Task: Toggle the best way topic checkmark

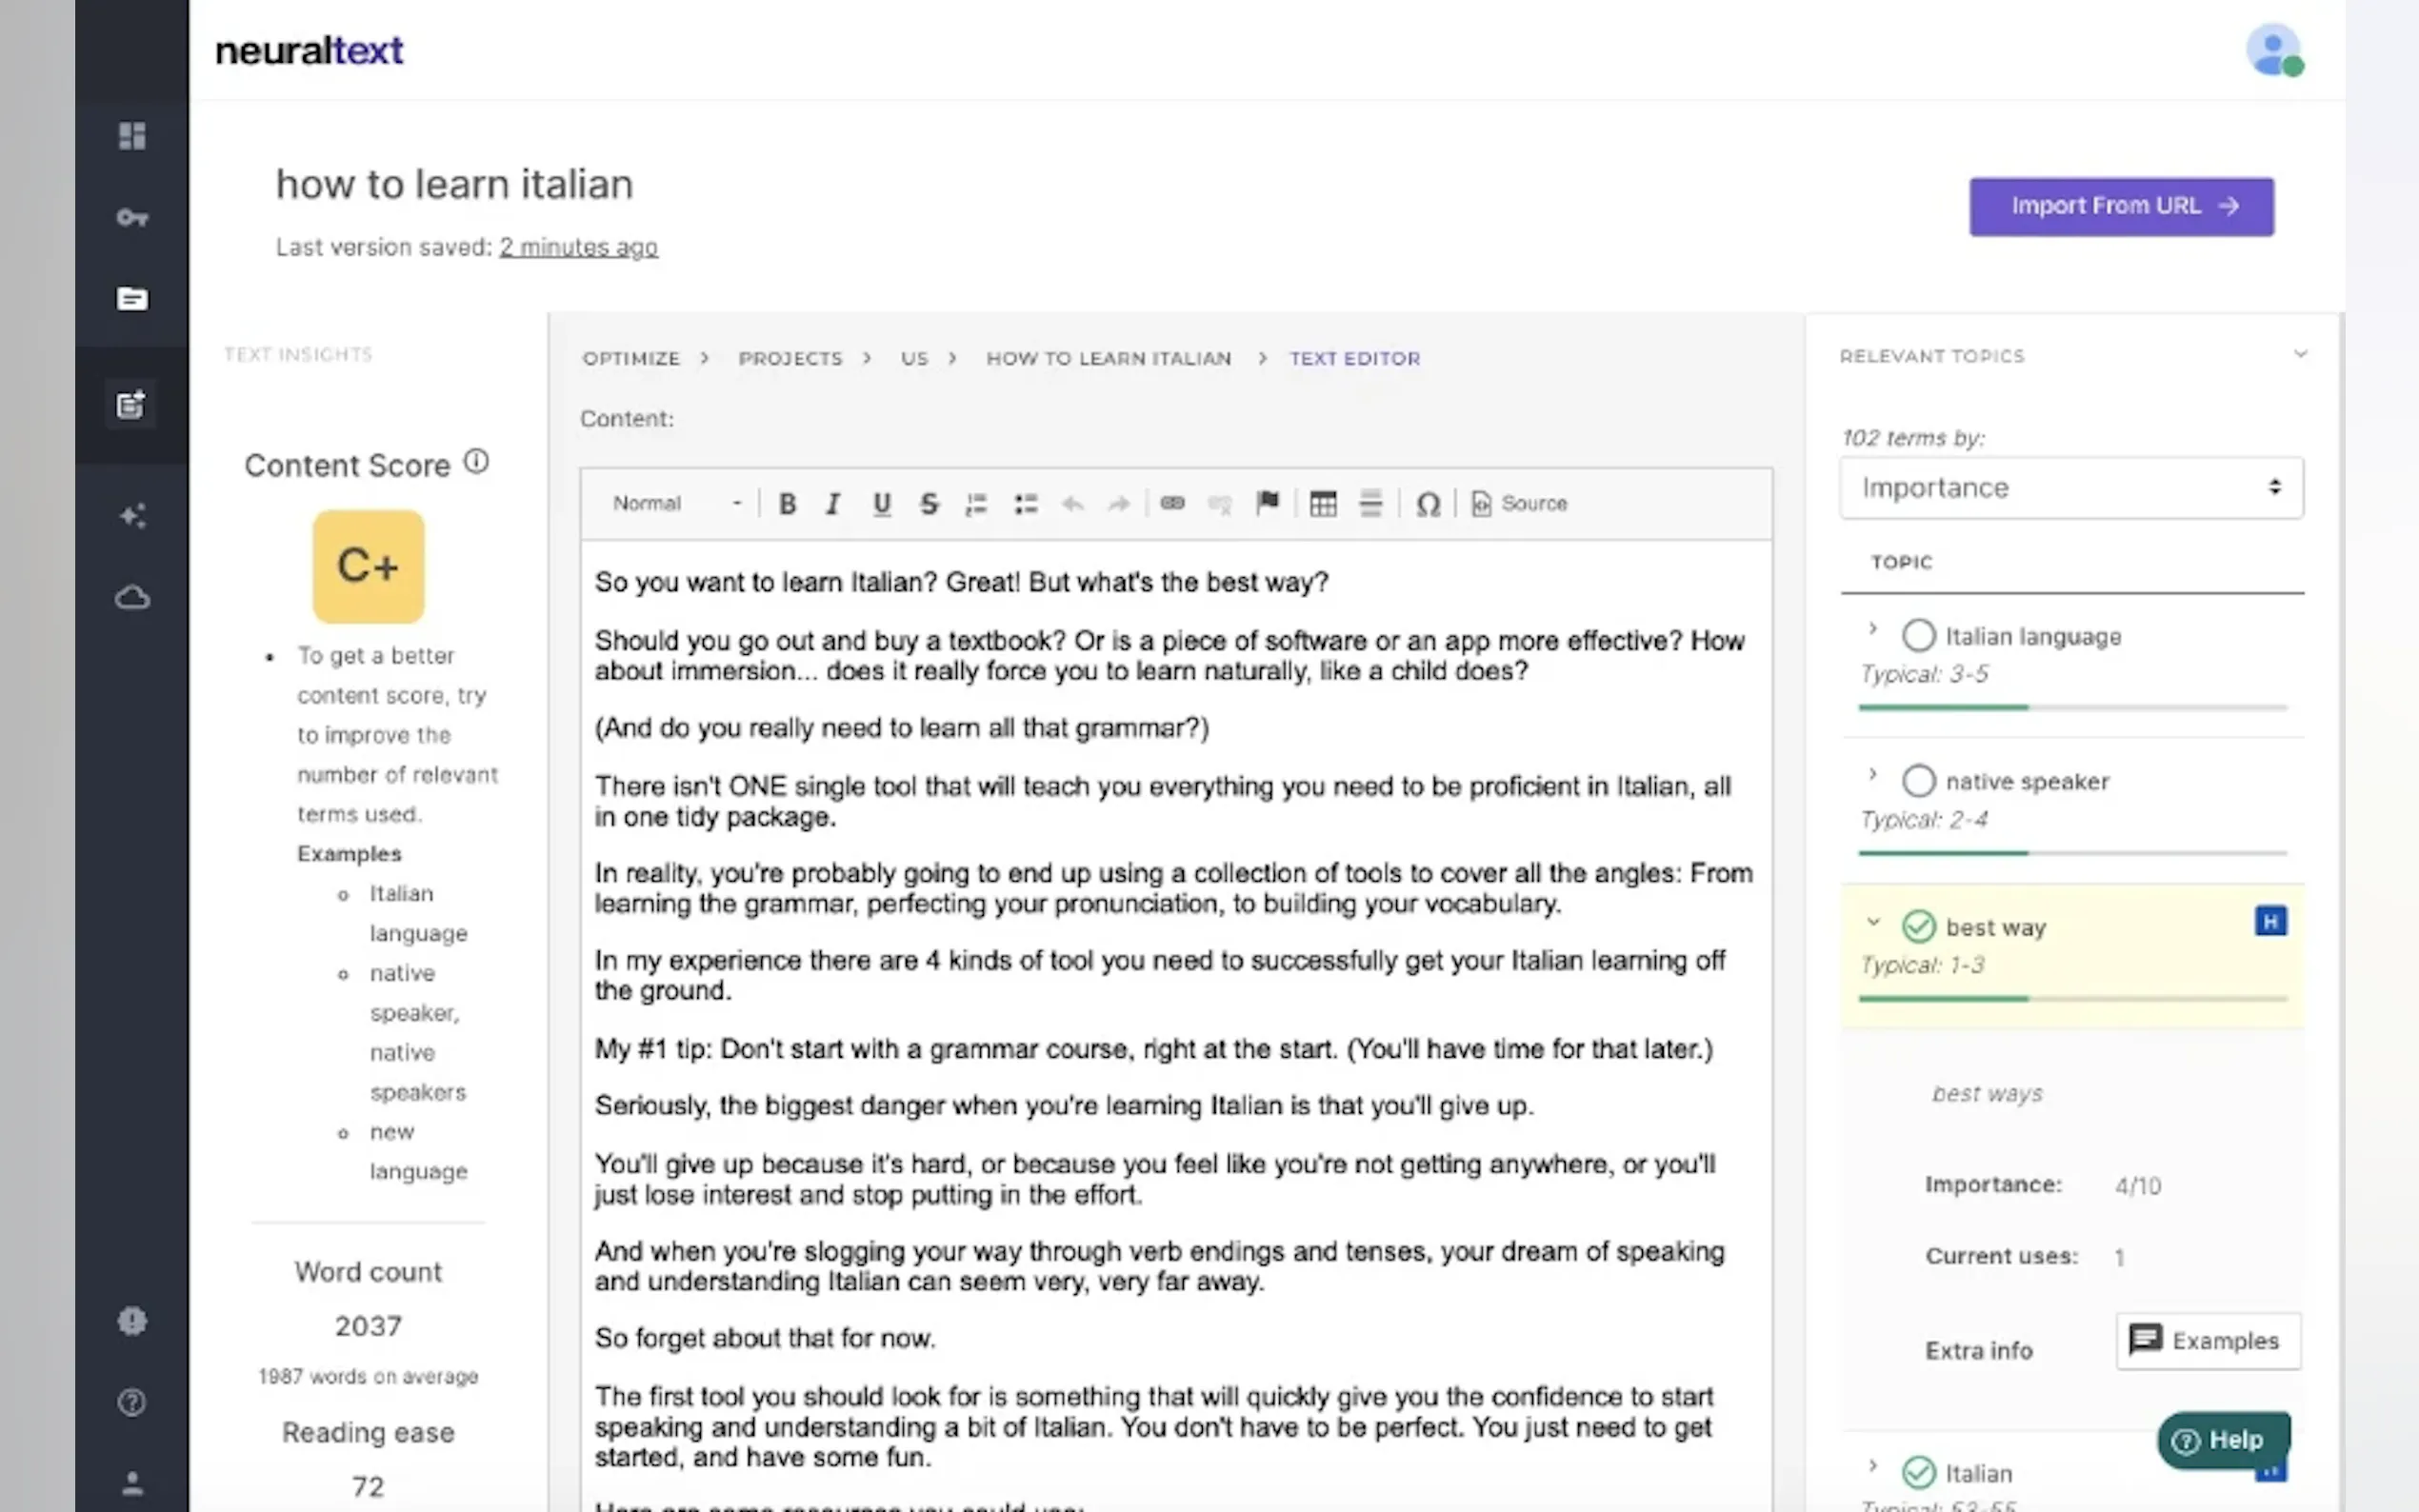Action: pos(1917,927)
